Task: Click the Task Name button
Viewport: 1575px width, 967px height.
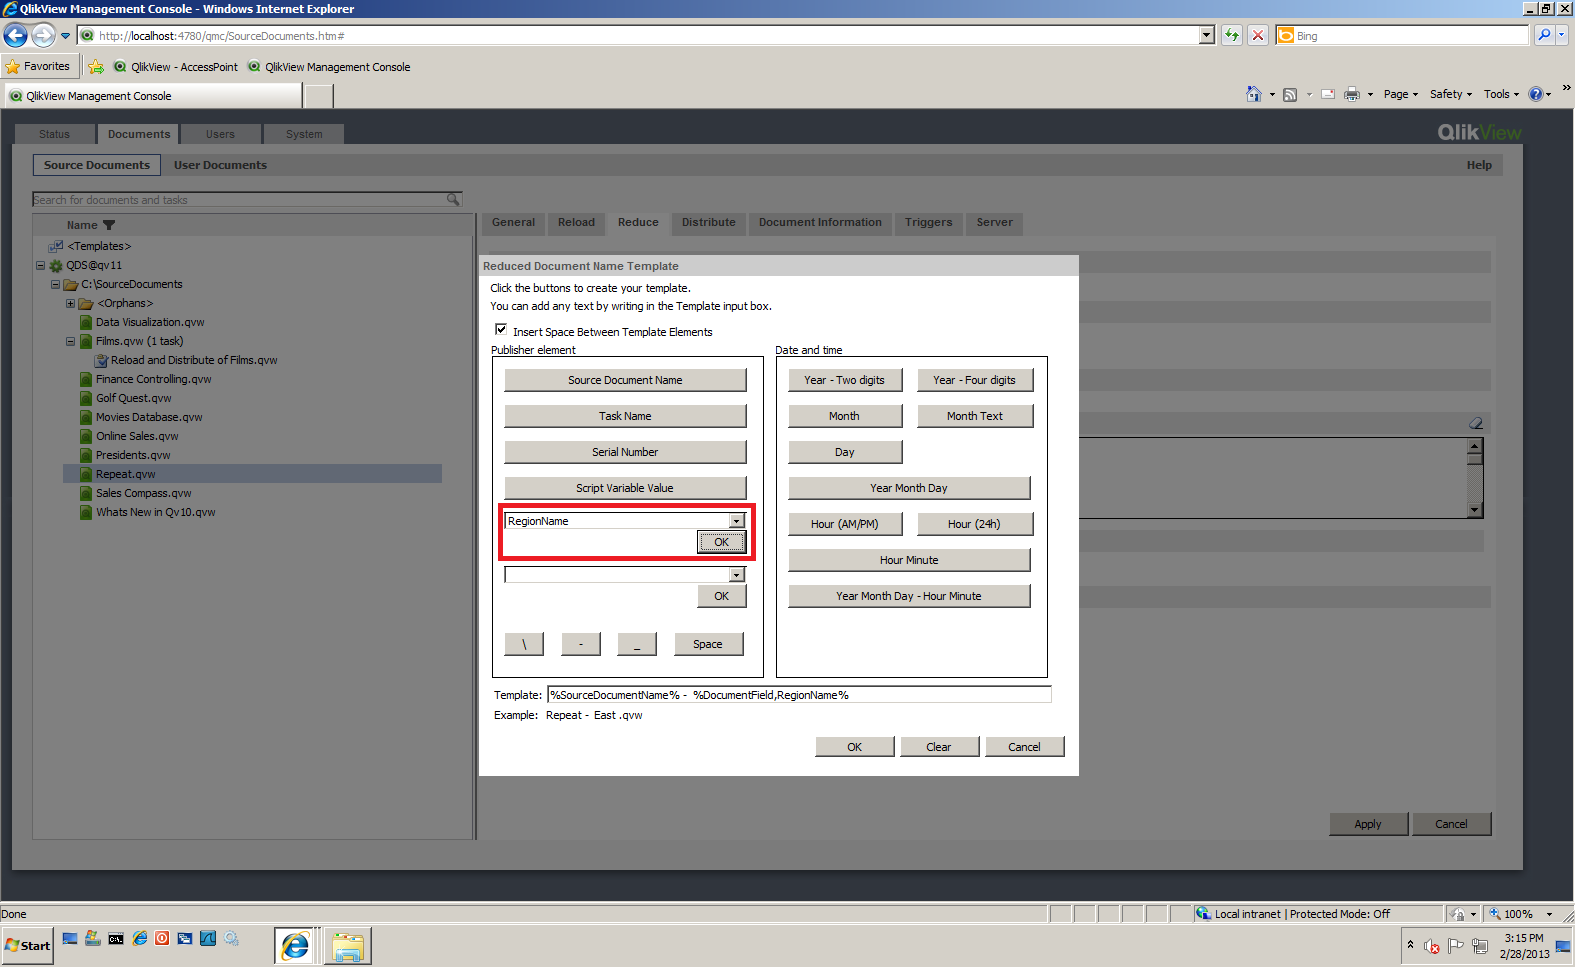Action: point(625,416)
